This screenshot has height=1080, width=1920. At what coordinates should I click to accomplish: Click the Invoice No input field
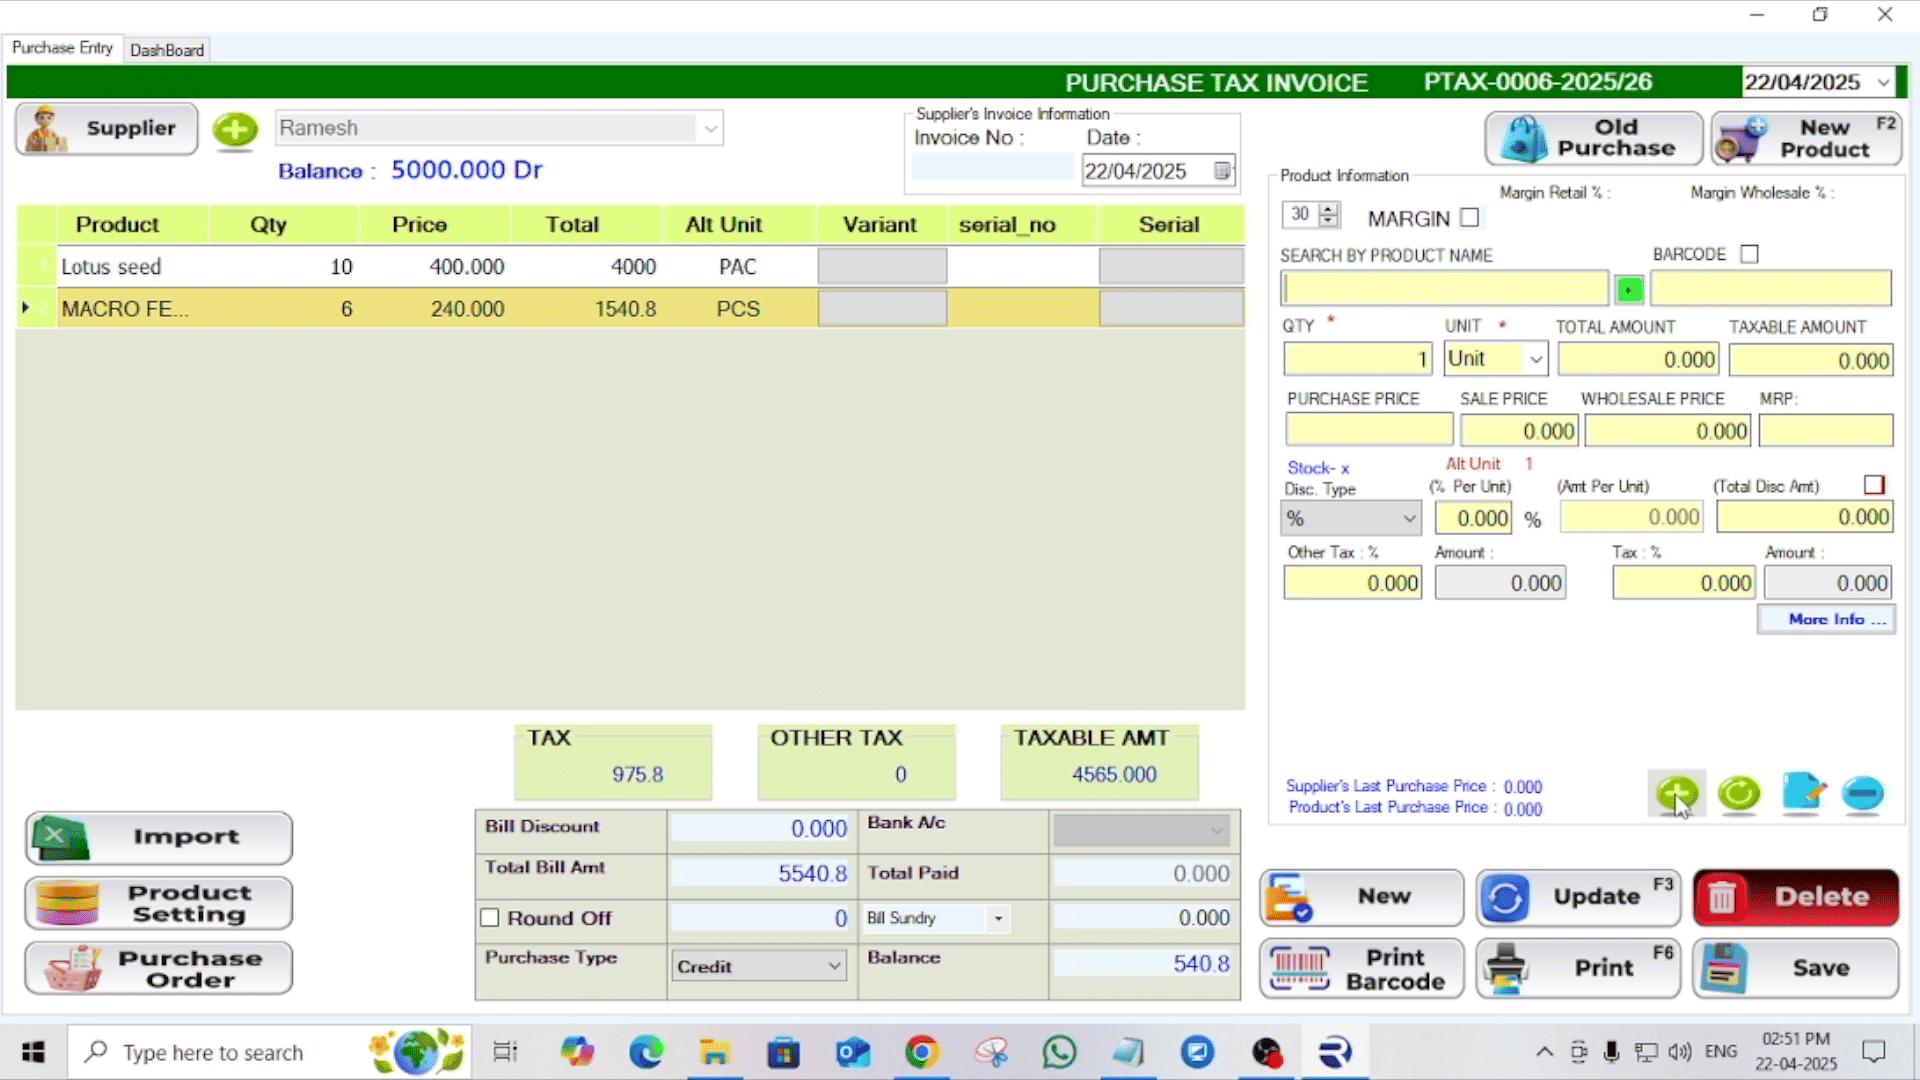992,168
